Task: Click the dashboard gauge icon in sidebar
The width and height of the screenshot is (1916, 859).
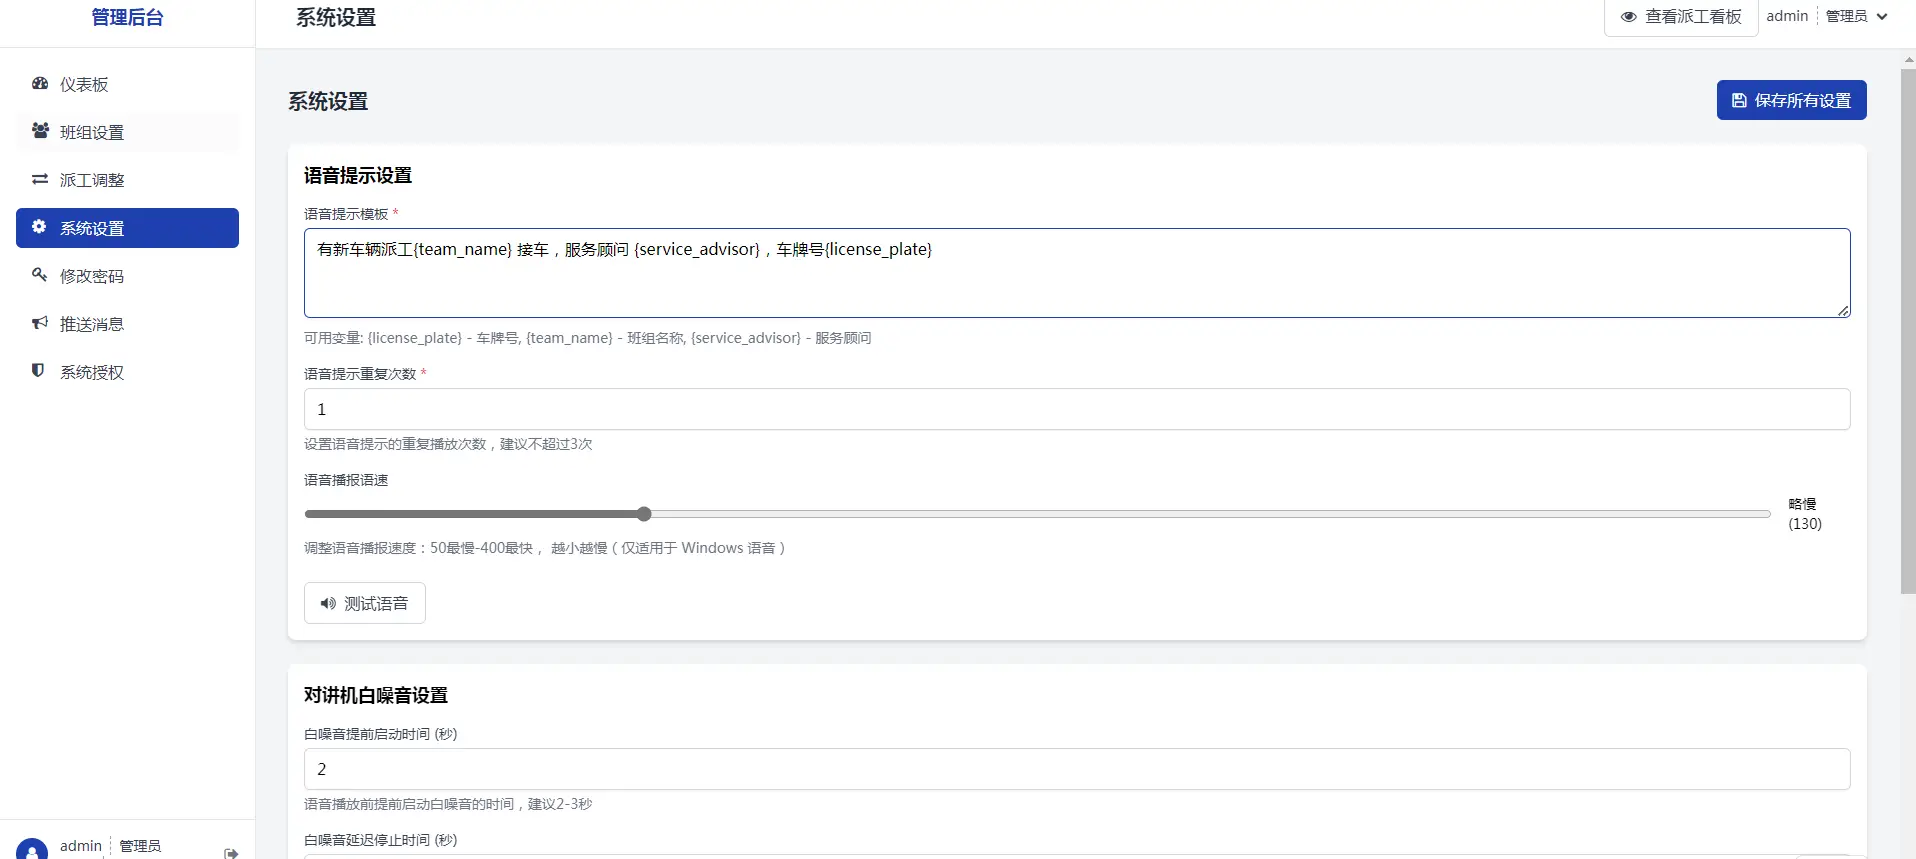Action: pos(40,84)
